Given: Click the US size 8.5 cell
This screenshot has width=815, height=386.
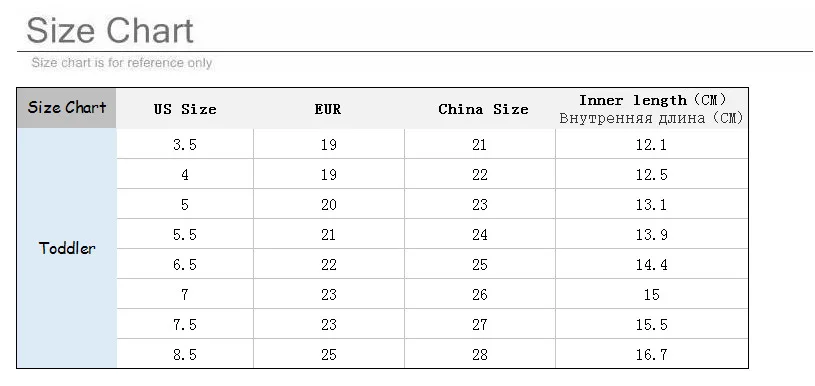Looking at the screenshot, I should click(185, 354).
